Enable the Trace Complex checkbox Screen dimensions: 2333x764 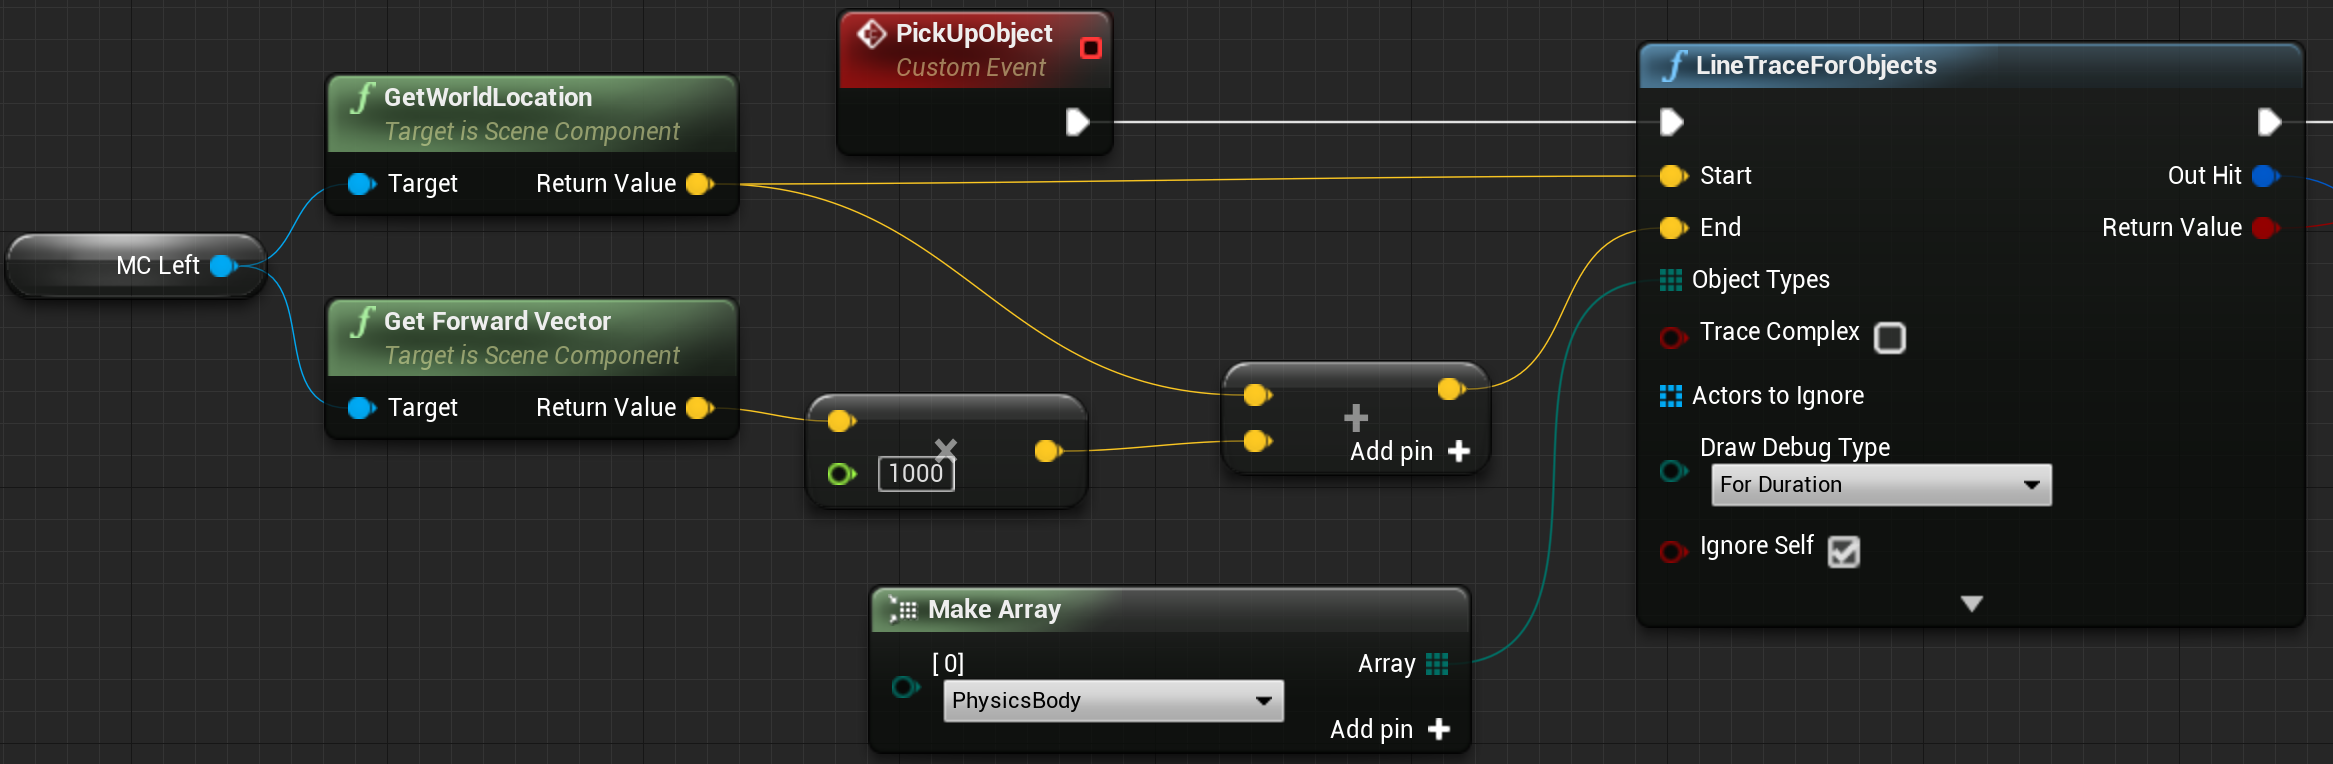point(1889,338)
